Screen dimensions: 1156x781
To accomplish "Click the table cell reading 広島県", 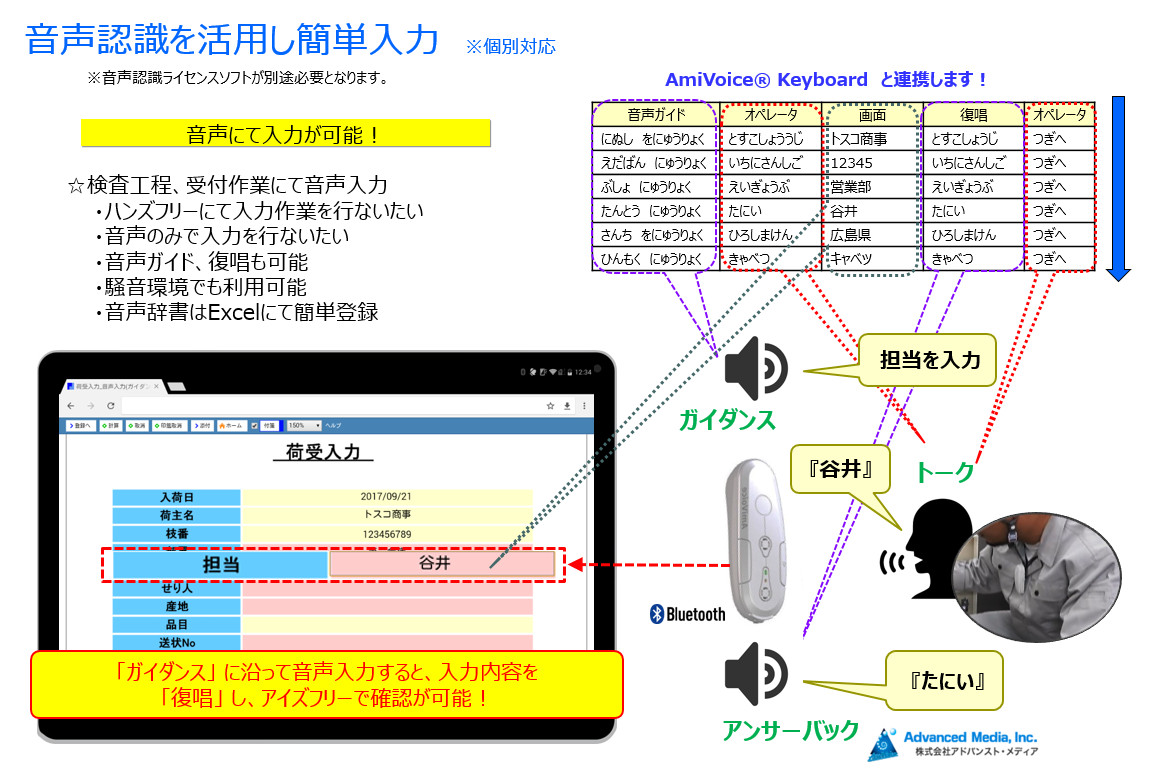I will click(872, 235).
